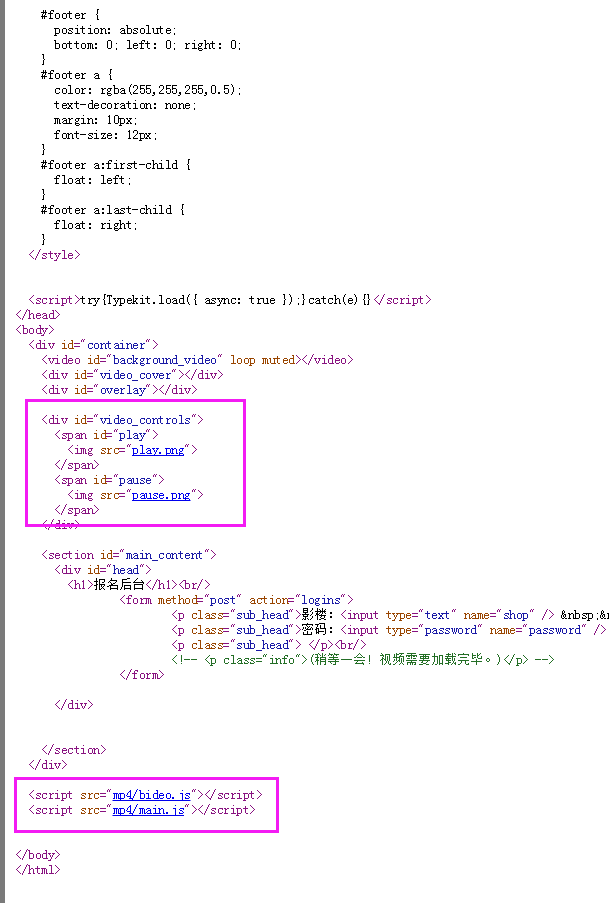Click the div id="video_controls" line
This screenshot has height=903, width=609.
(122, 420)
